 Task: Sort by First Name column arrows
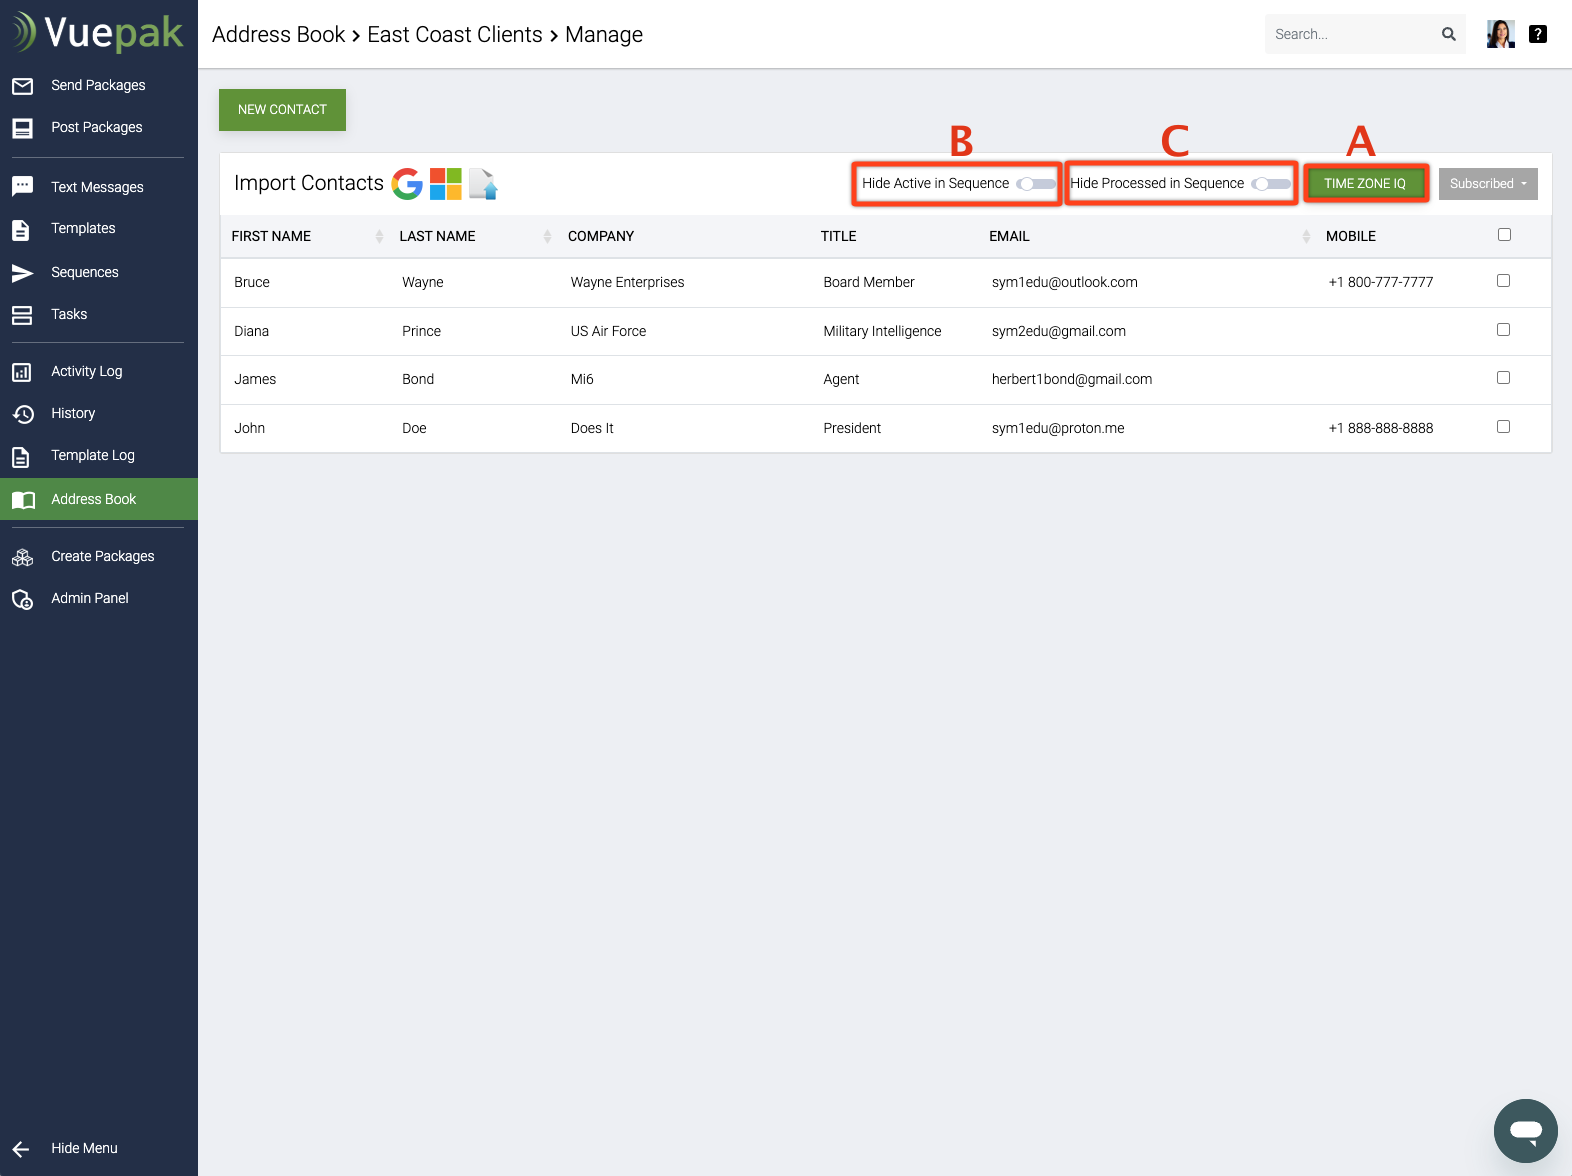pos(379,236)
